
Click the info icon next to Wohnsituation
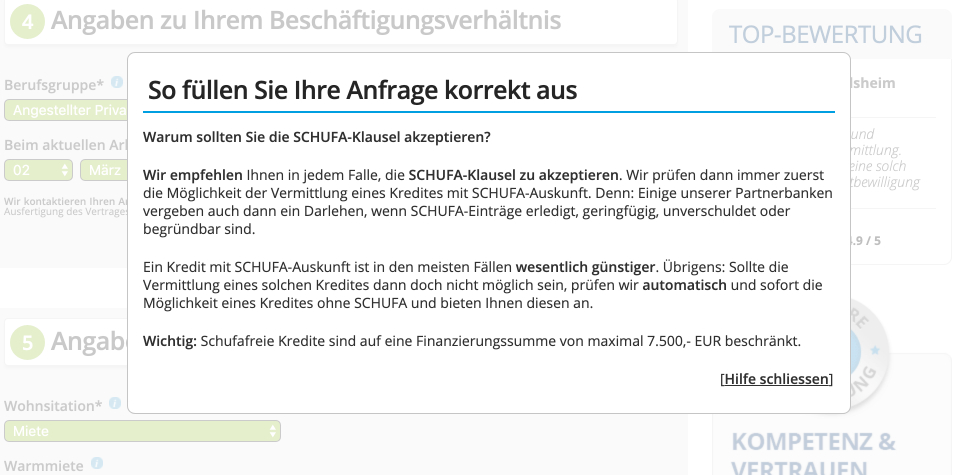(x=115, y=403)
